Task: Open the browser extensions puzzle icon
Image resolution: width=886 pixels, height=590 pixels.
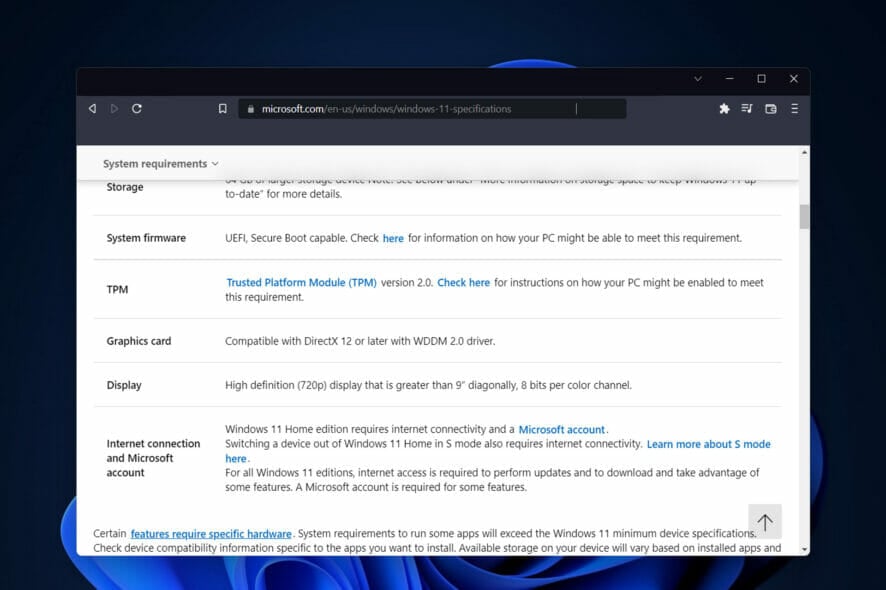Action: [724, 108]
